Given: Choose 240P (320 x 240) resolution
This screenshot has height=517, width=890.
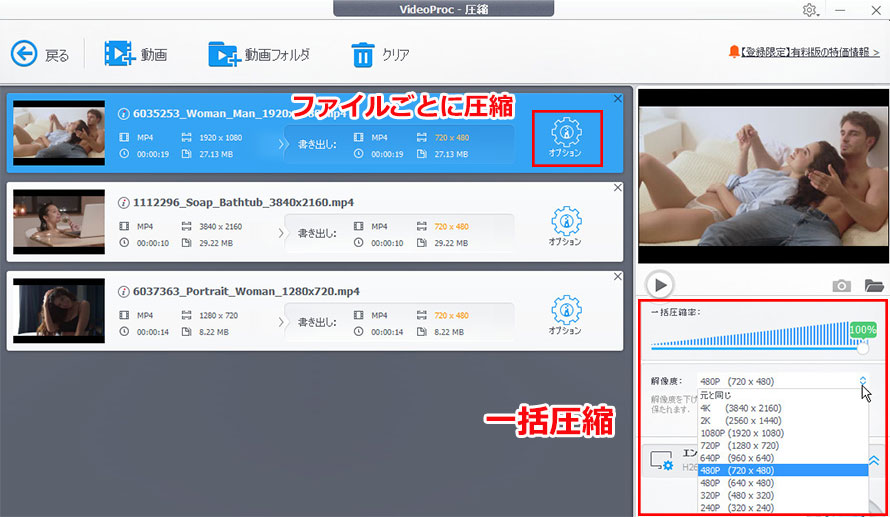Looking at the screenshot, I should [783, 508].
